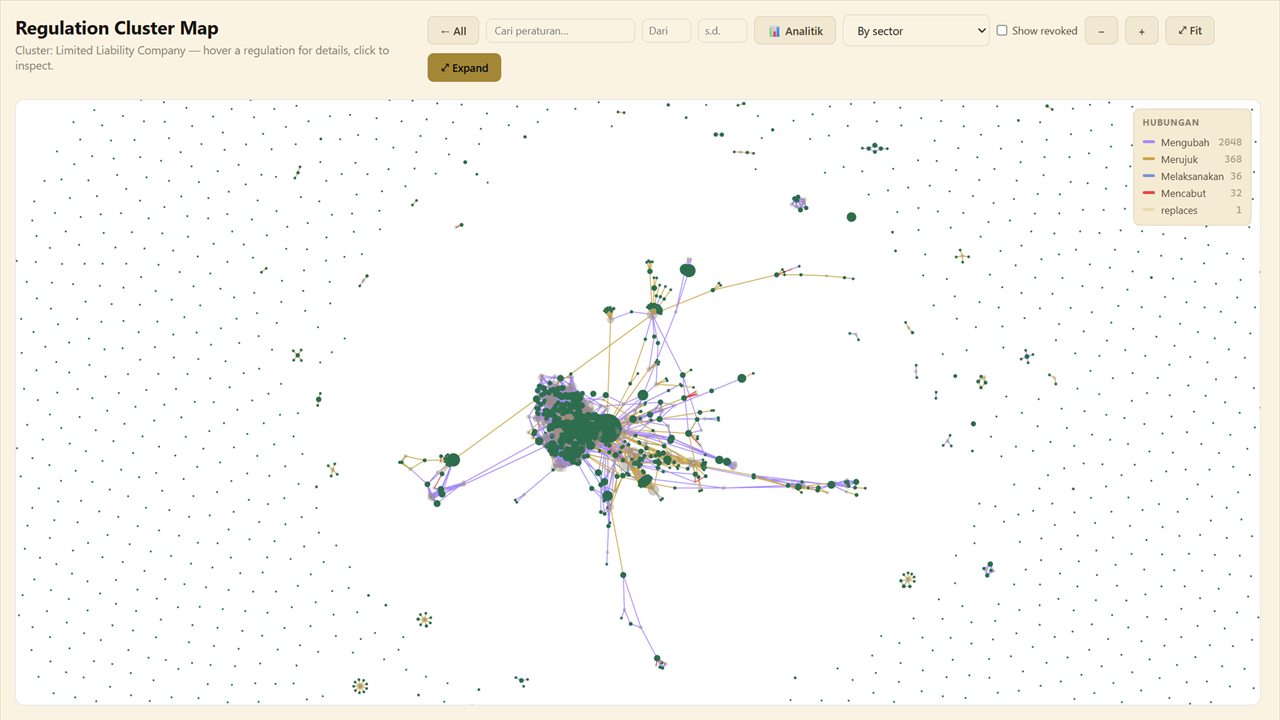Click the Regulation Cluster Map title
The height and width of the screenshot is (720, 1280).
point(117,28)
